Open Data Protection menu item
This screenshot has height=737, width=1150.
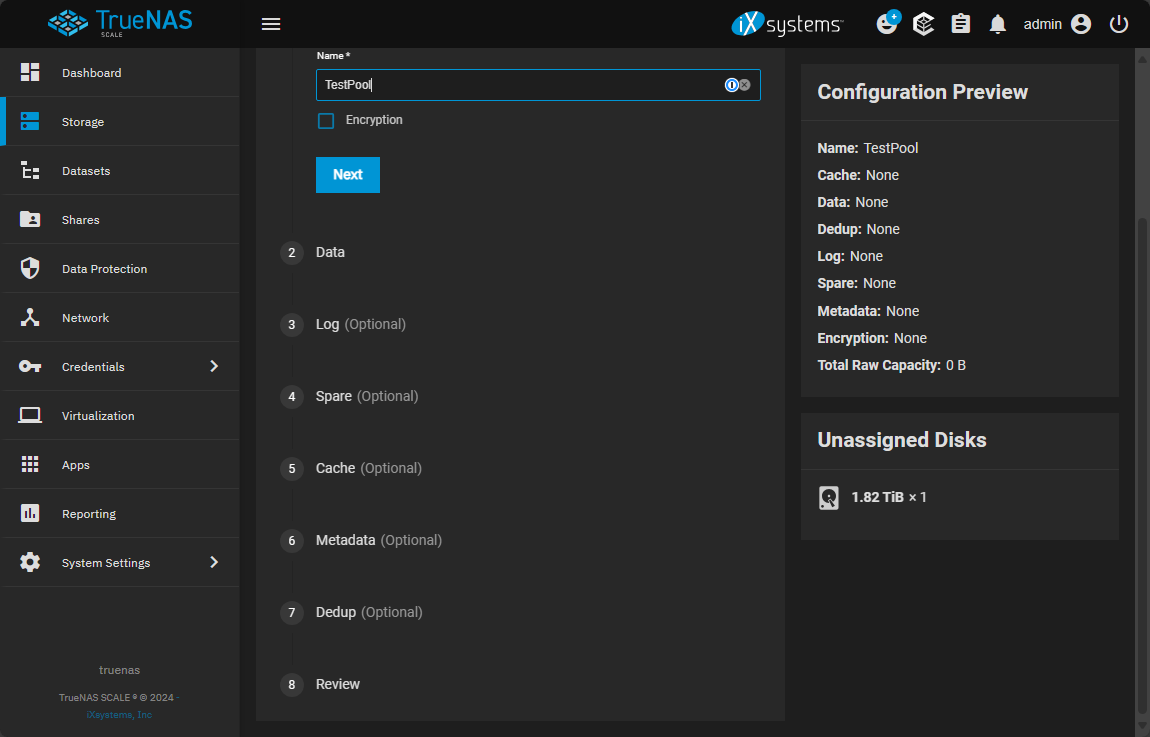(x=121, y=268)
